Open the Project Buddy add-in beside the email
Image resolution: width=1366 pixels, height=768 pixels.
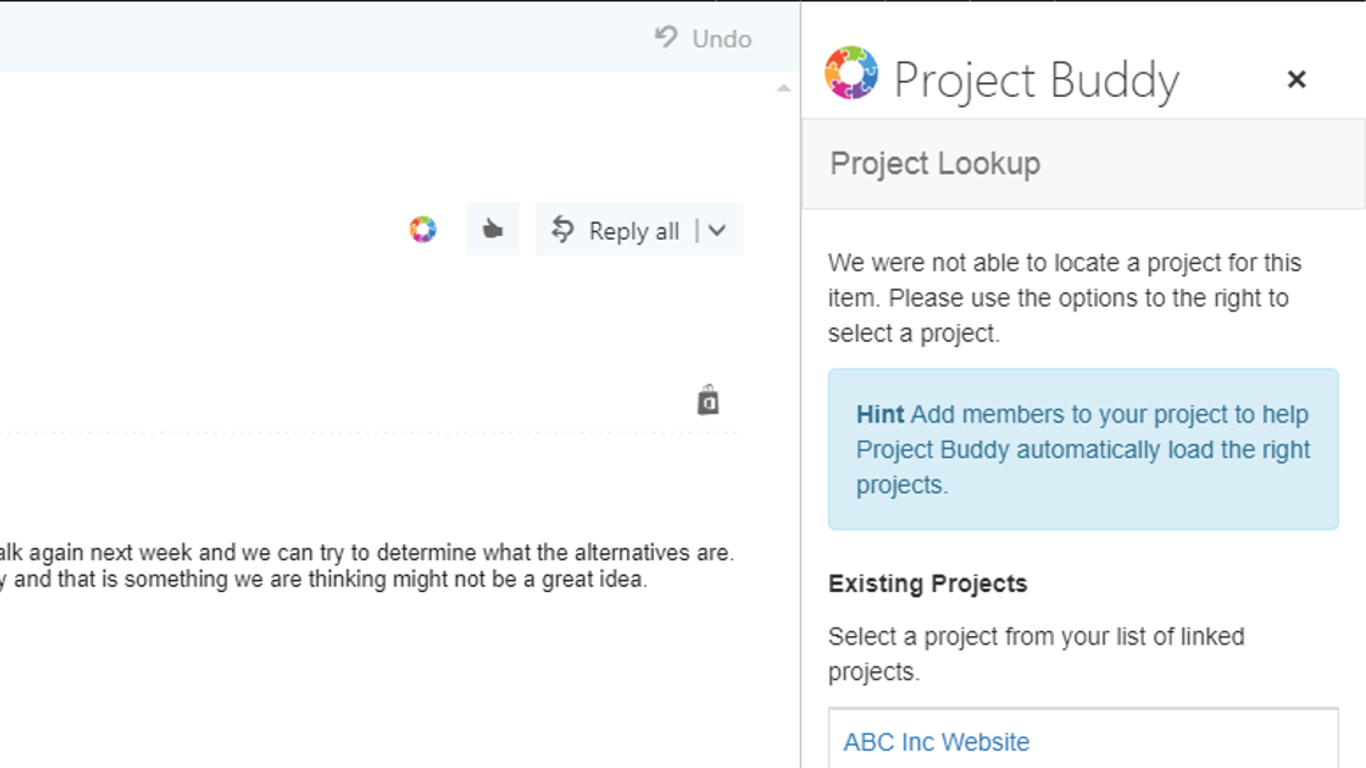(422, 229)
